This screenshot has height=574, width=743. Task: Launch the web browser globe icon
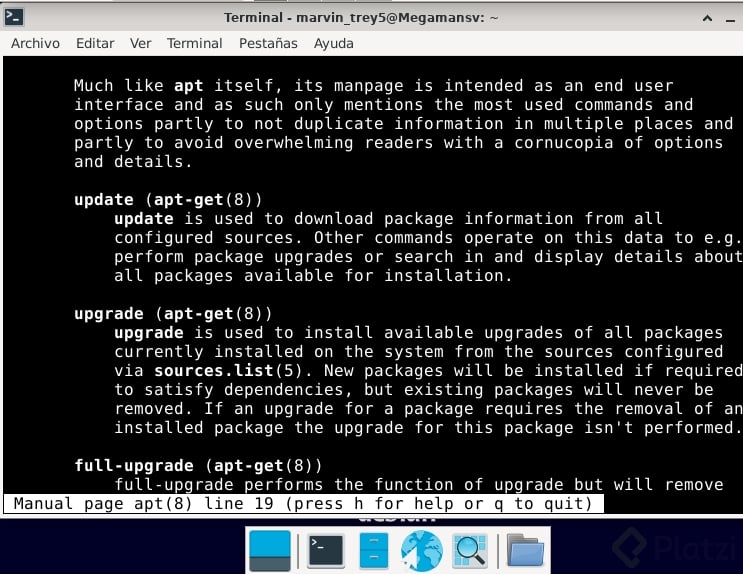pyautogui.click(x=421, y=551)
